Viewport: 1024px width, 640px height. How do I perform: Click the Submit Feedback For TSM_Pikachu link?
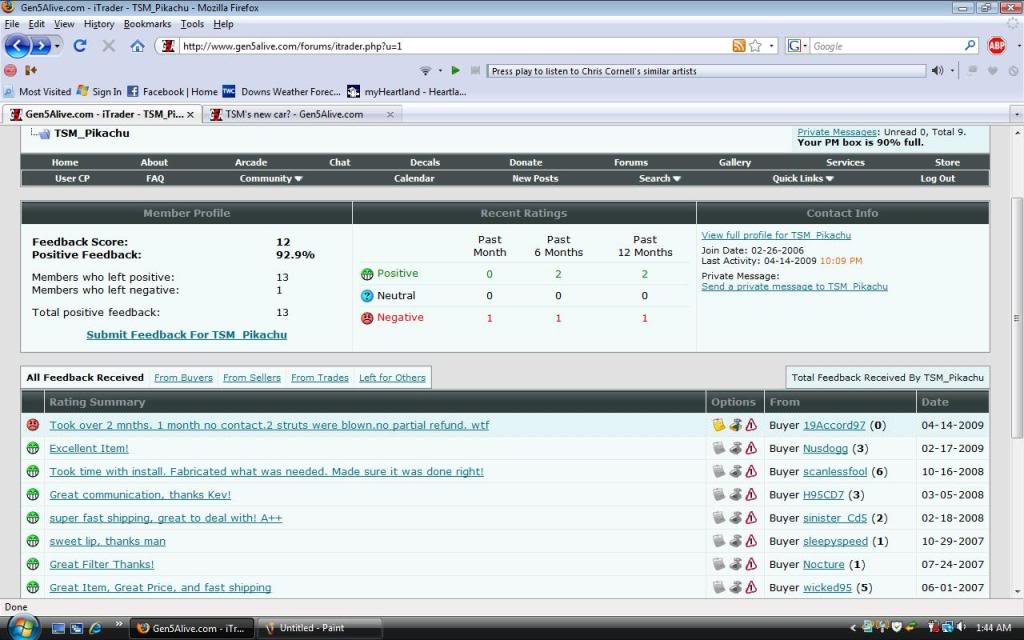186,335
